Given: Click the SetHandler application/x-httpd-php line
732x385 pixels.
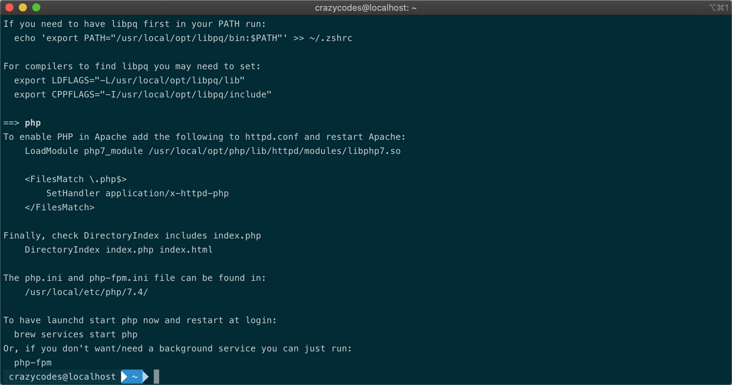Looking at the screenshot, I should (x=137, y=193).
